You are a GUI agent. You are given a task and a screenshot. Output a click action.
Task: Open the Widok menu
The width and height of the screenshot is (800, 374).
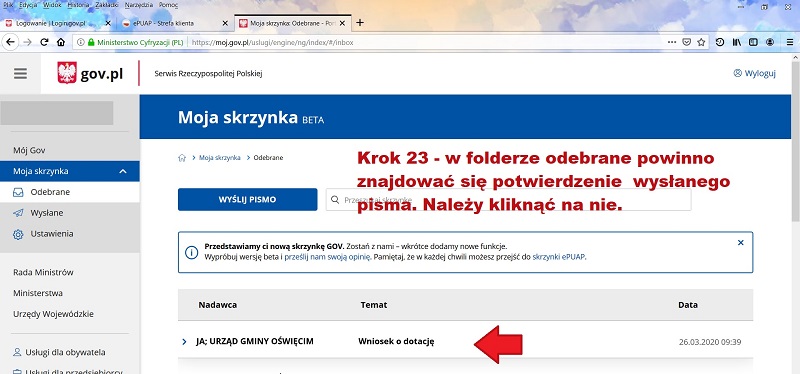tap(52, 5)
